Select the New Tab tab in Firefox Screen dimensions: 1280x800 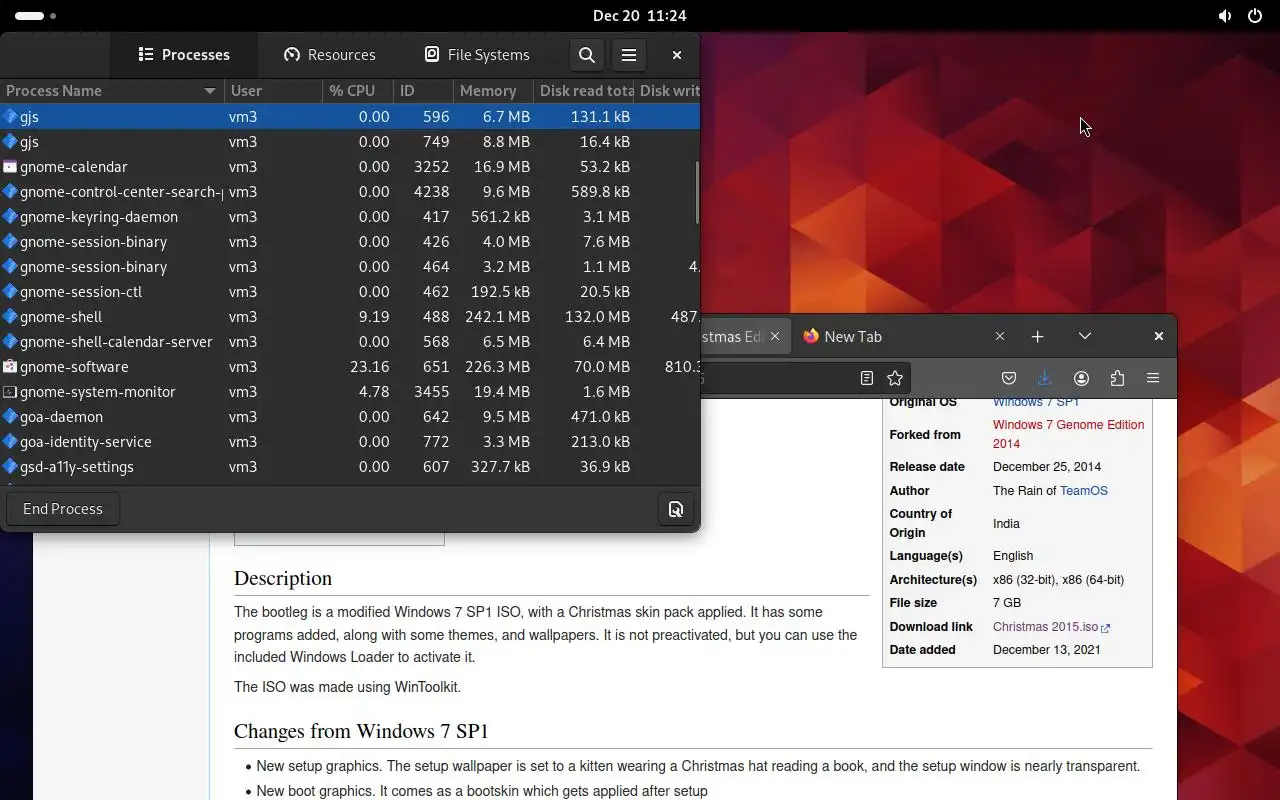point(905,336)
